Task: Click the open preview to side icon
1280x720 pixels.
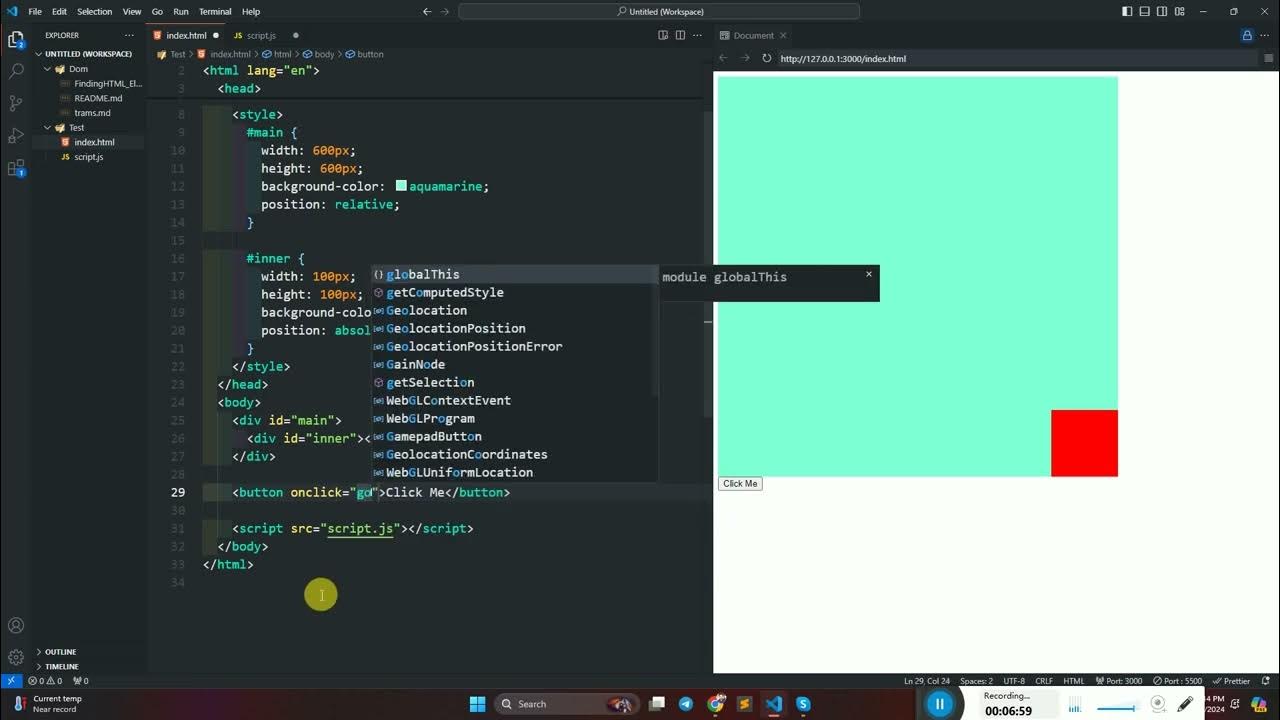Action: (663, 35)
